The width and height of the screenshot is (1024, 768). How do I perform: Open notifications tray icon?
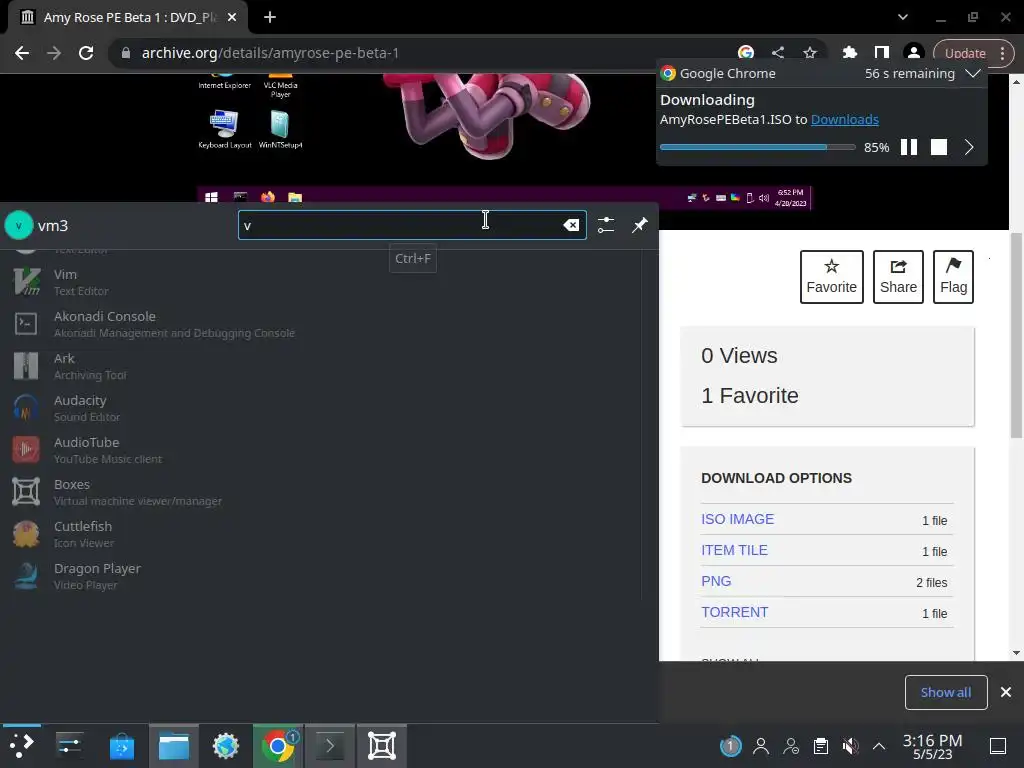point(730,746)
